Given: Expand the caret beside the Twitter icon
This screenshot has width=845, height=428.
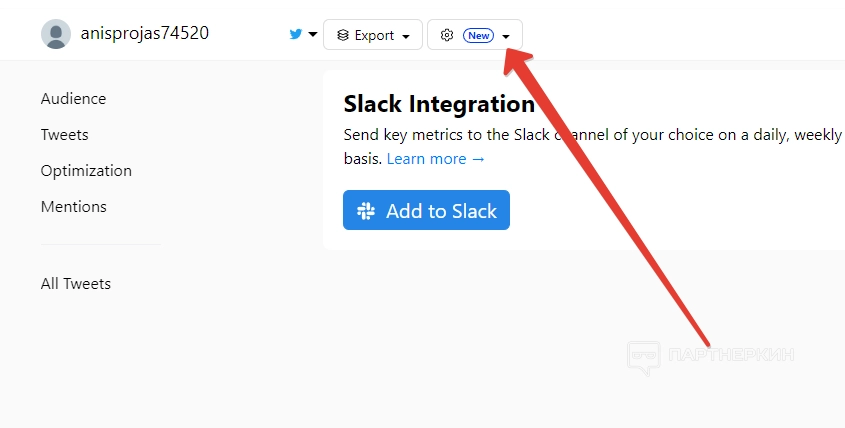Looking at the screenshot, I should coord(313,35).
